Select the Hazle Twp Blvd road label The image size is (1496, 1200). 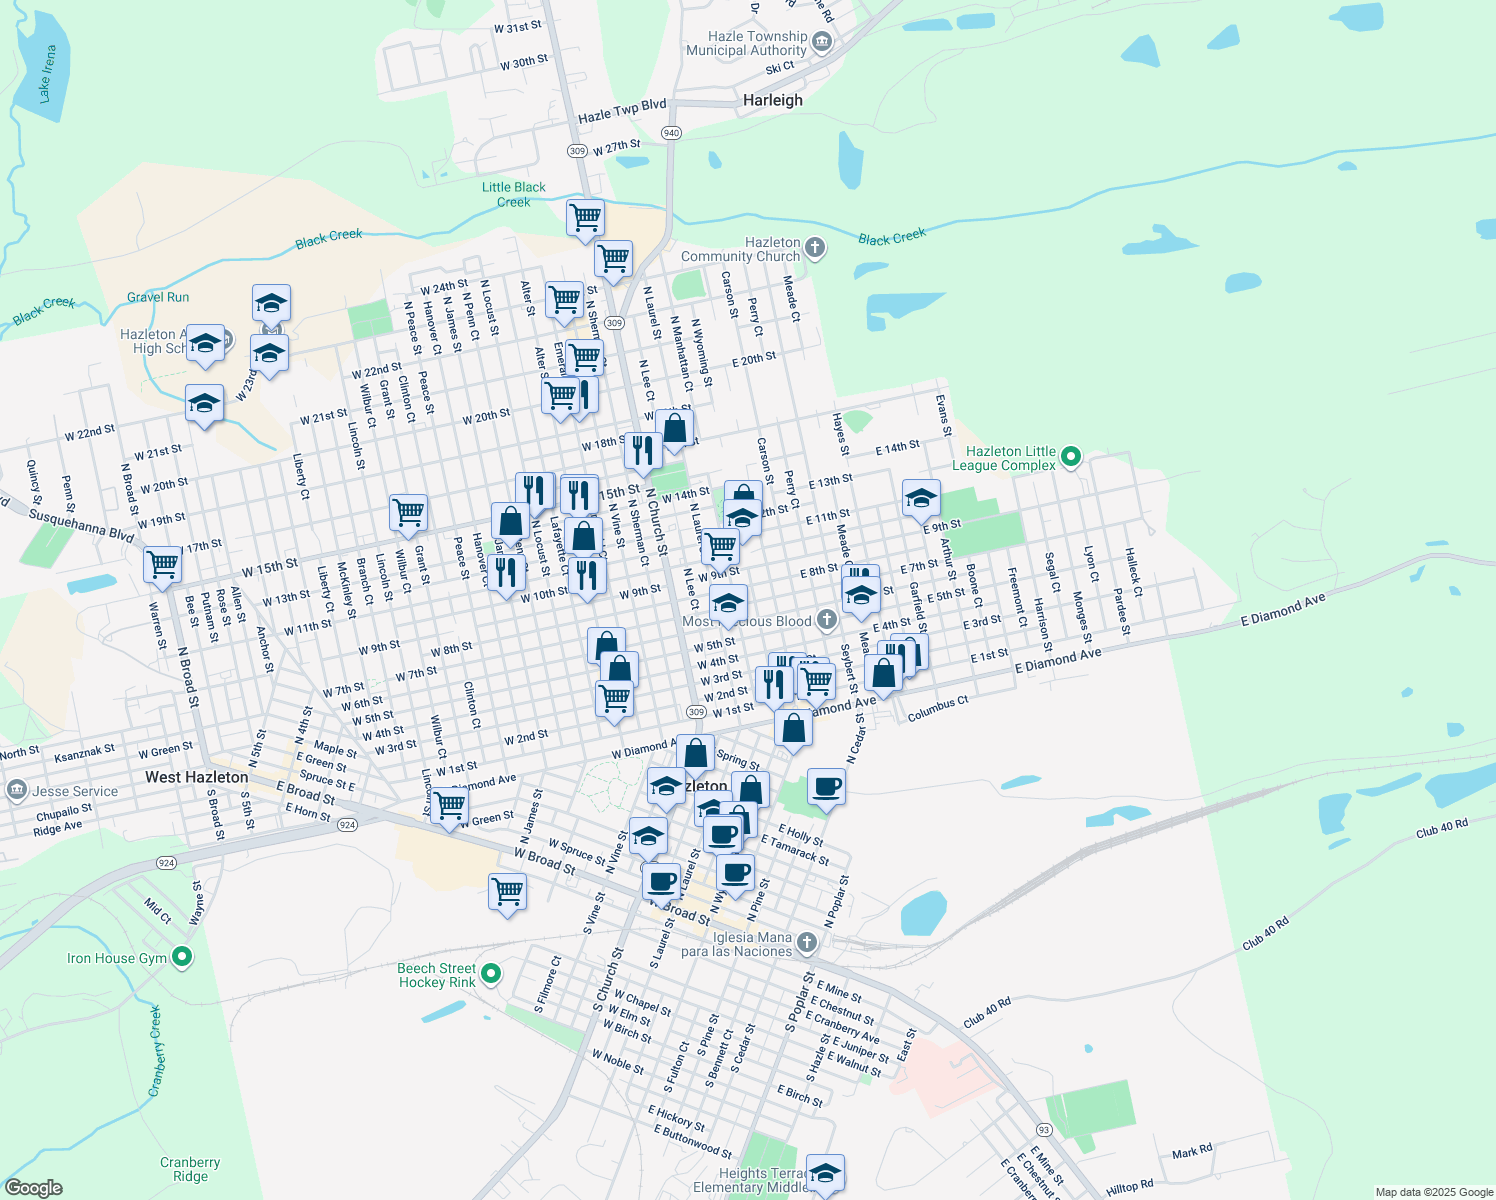pos(622,111)
